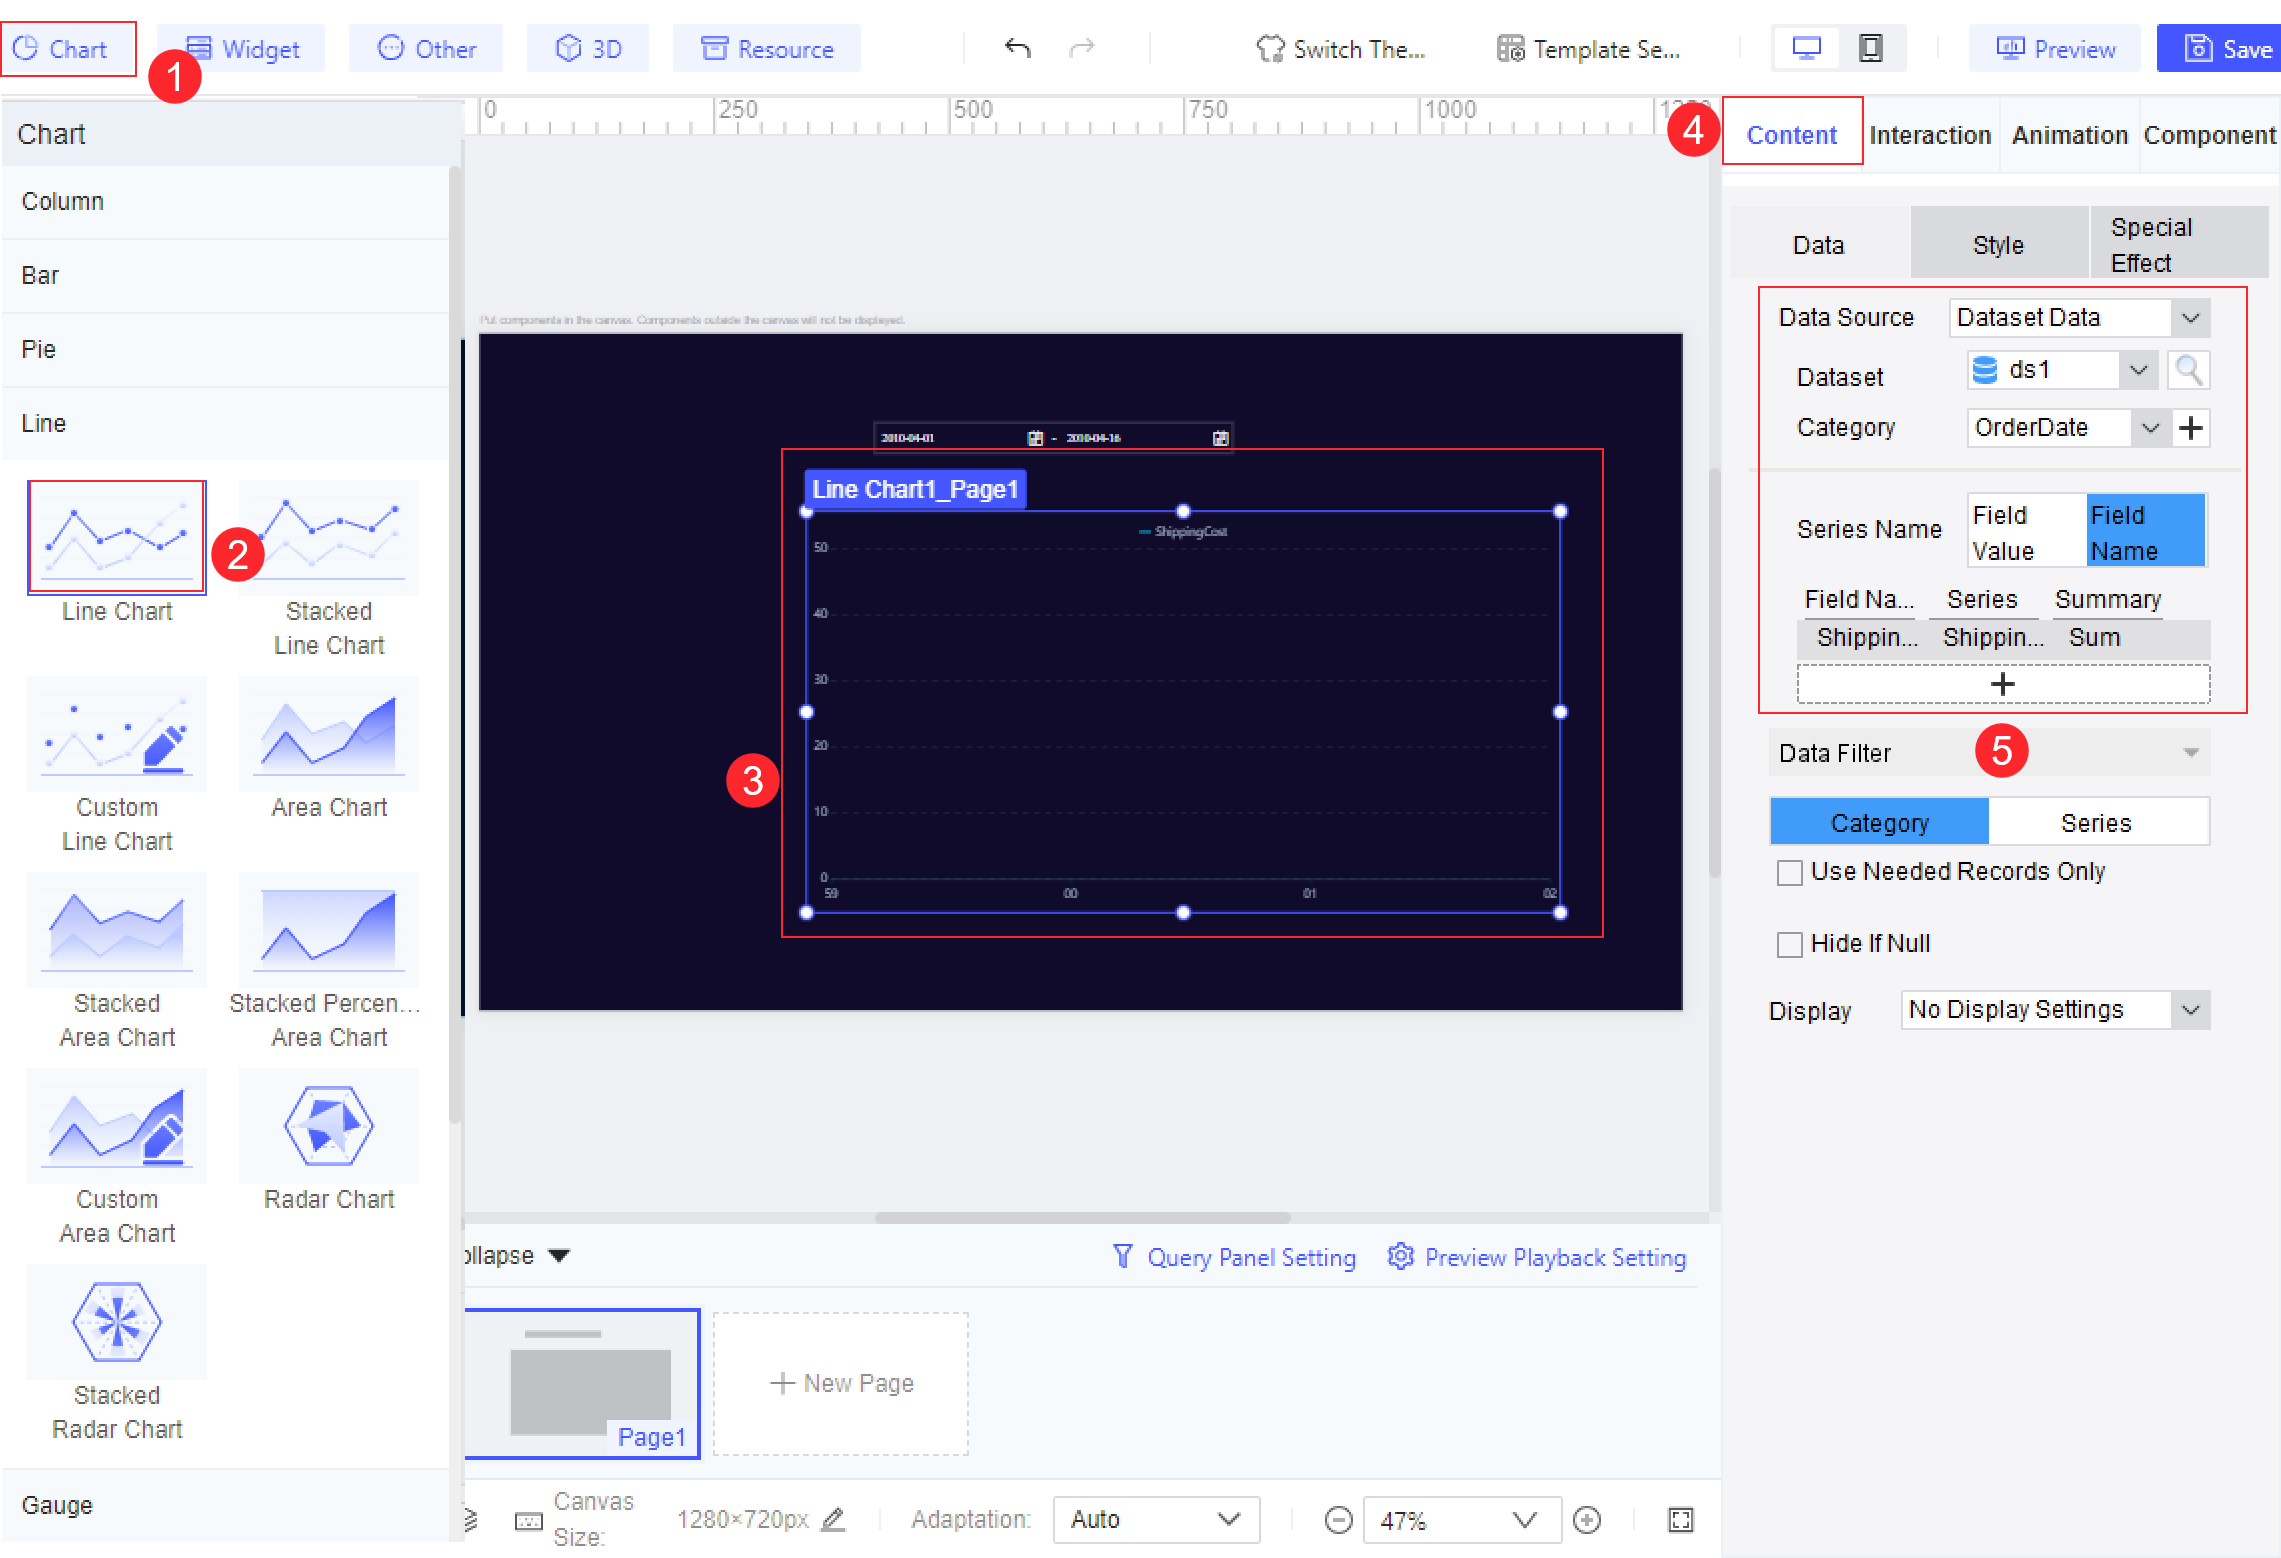Choose the Stacked Line Chart icon

(x=329, y=537)
